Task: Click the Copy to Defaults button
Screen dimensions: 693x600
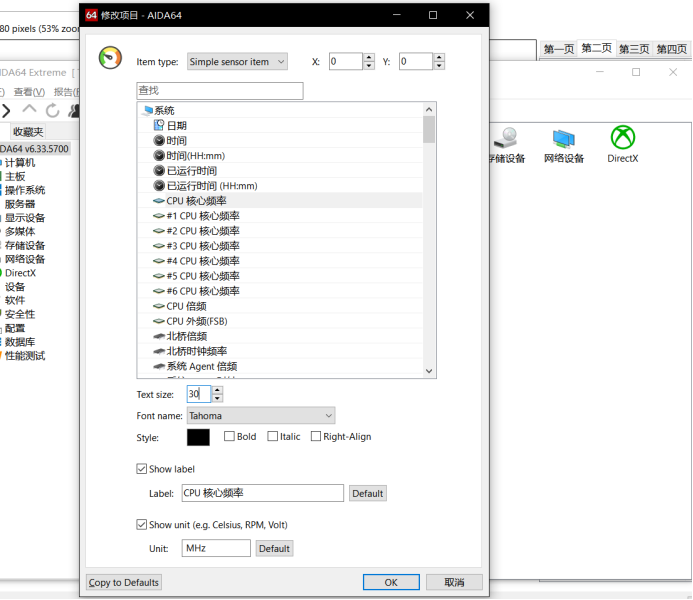Action: 124,583
